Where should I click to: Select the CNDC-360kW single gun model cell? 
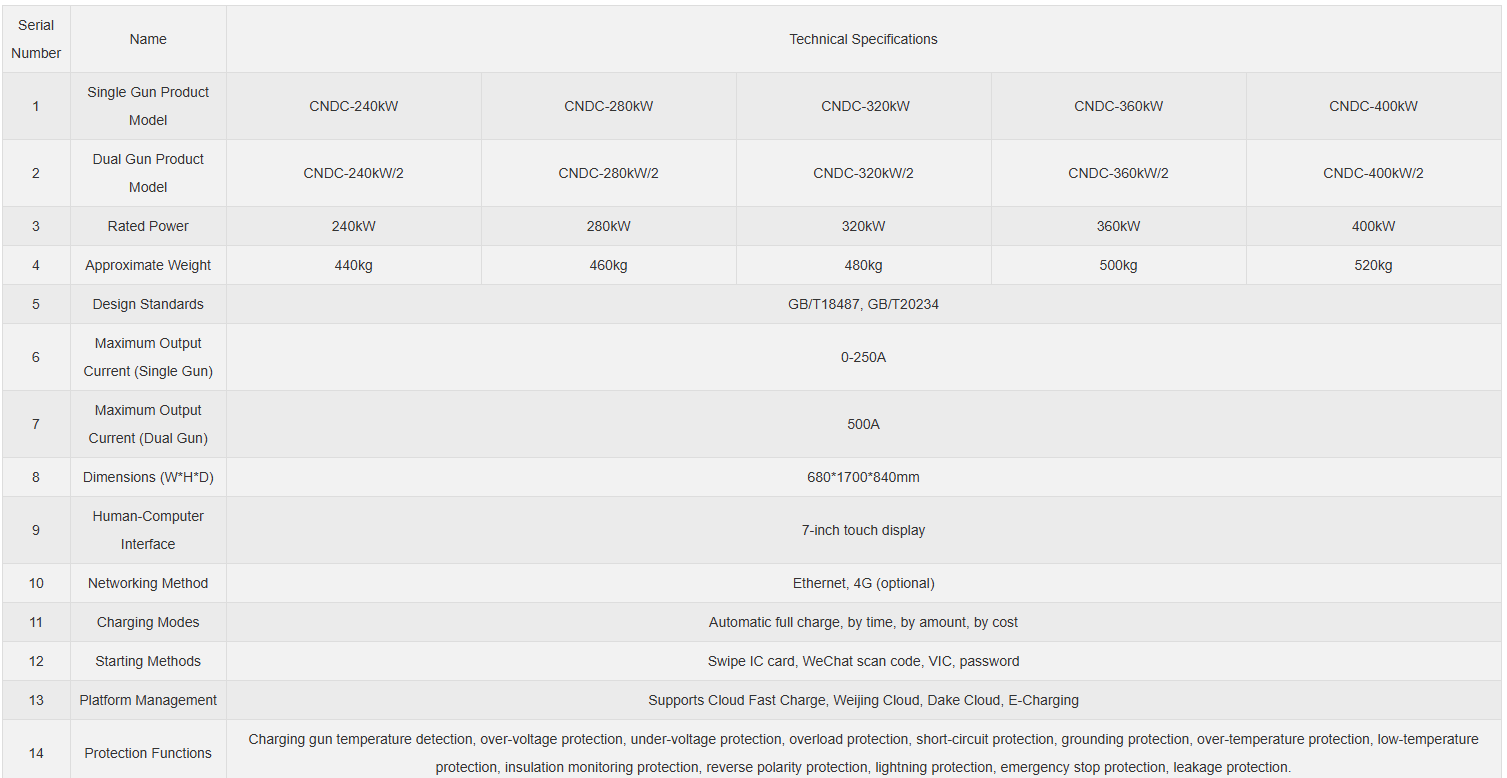click(1118, 106)
